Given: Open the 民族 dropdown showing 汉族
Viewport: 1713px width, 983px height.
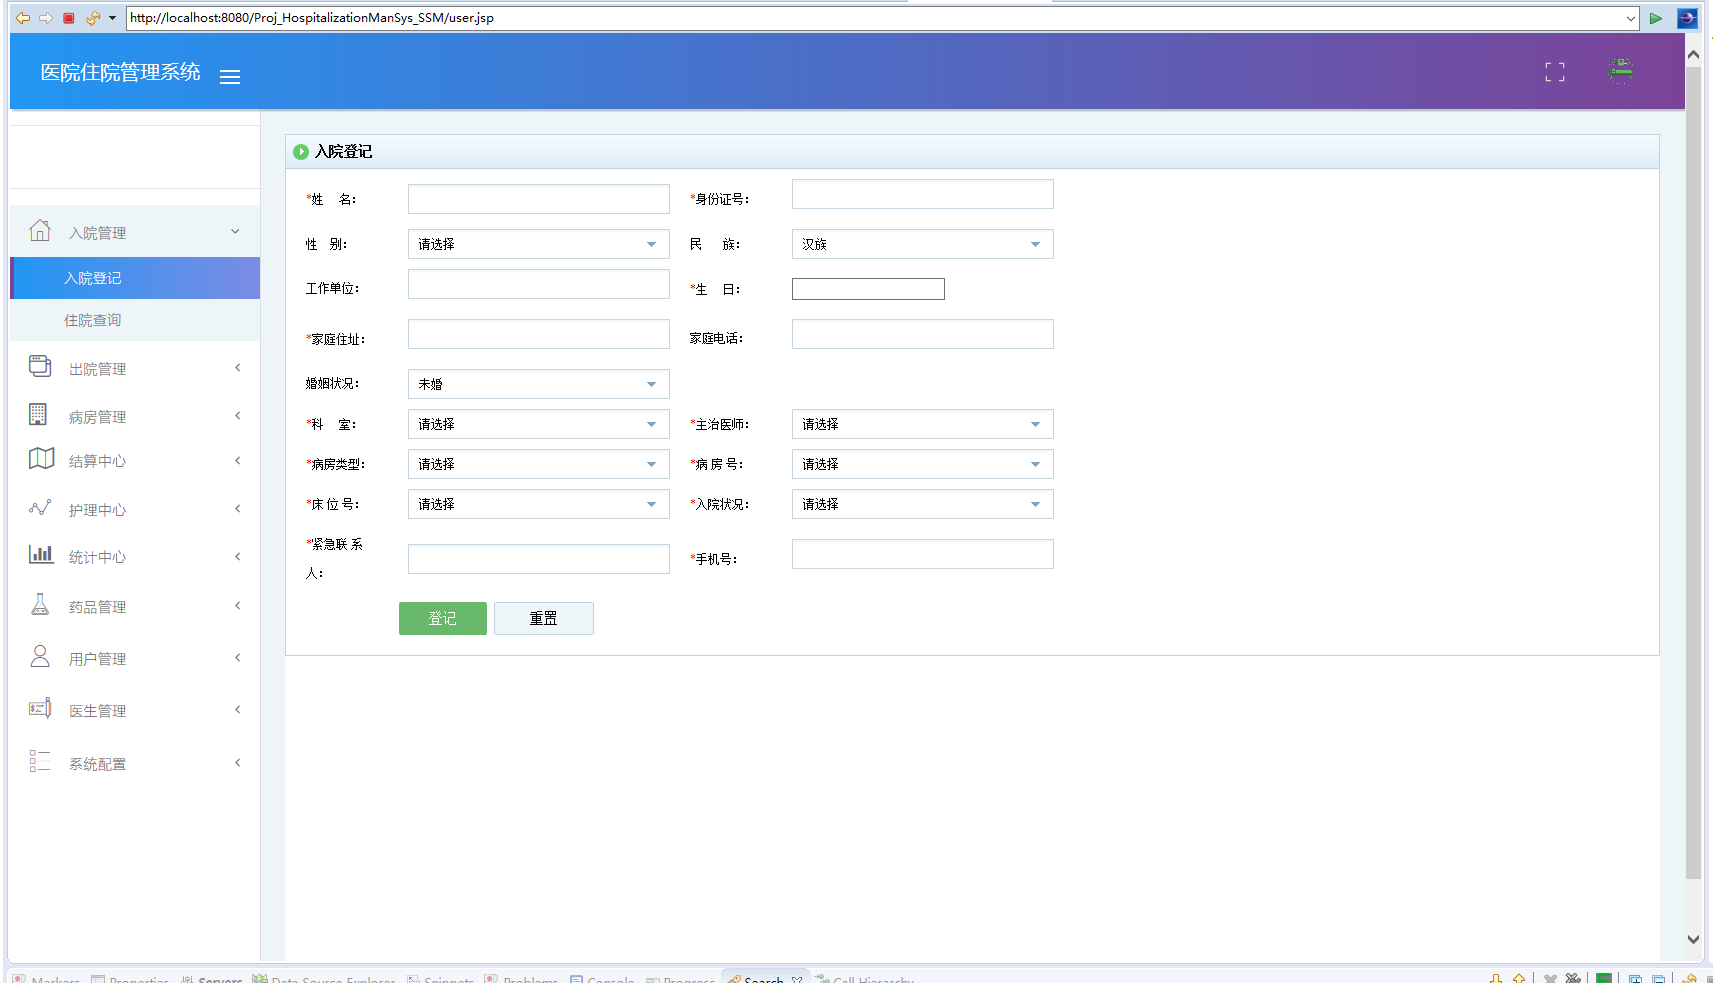Looking at the screenshot, I should pos(922,244).
